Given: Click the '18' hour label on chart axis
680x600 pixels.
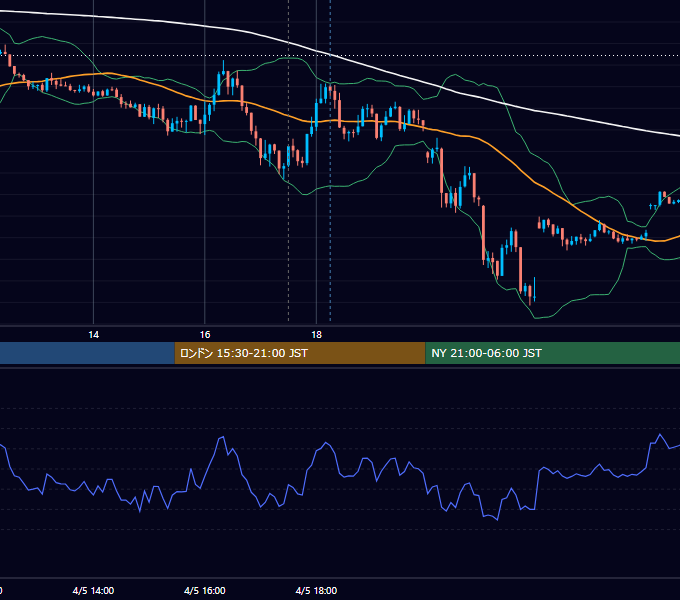Looking at the screenshot, I should tap(317, 335).
